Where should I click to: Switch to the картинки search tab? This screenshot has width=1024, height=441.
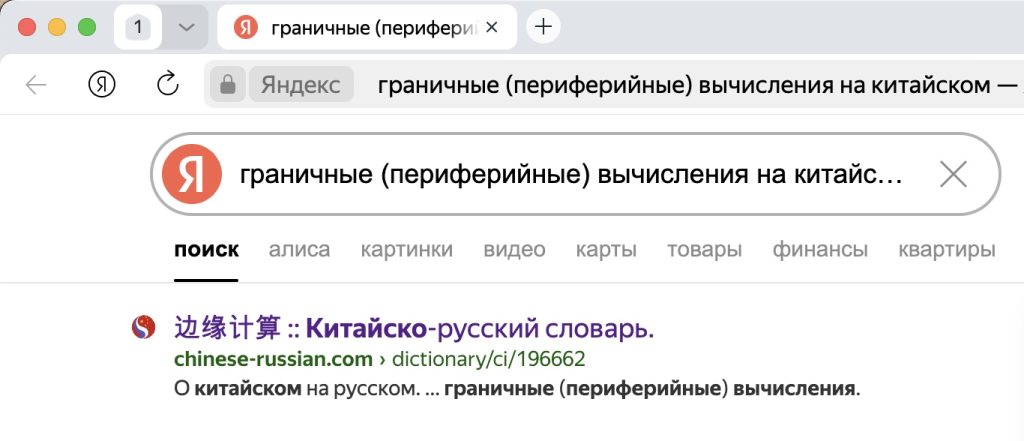407,250
